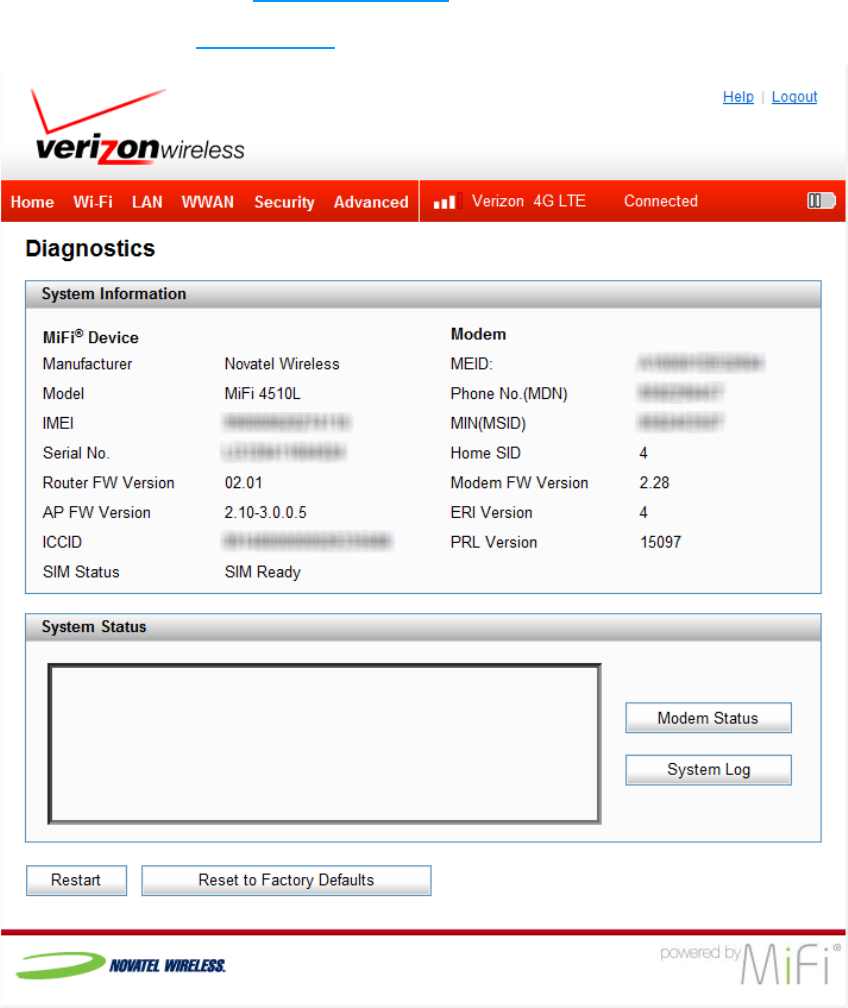Viewport: 848px width, 1008px height.
Task: Open the Home menu
Action: pos(32,202)
